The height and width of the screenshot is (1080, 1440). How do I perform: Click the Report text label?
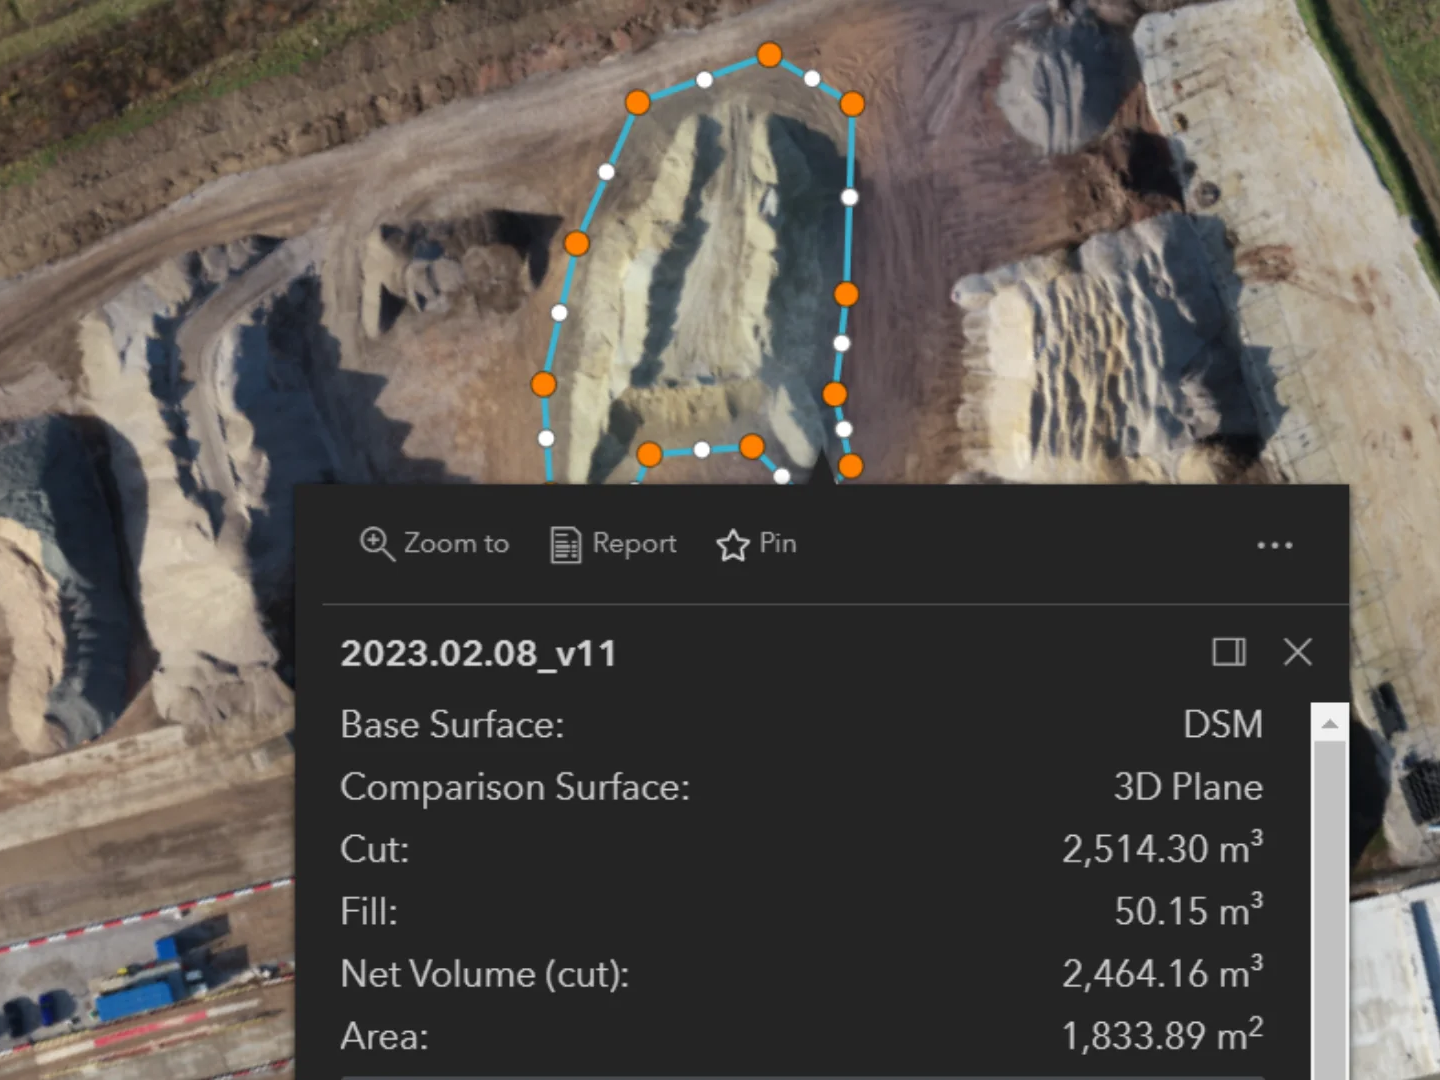tap(634, 544)
